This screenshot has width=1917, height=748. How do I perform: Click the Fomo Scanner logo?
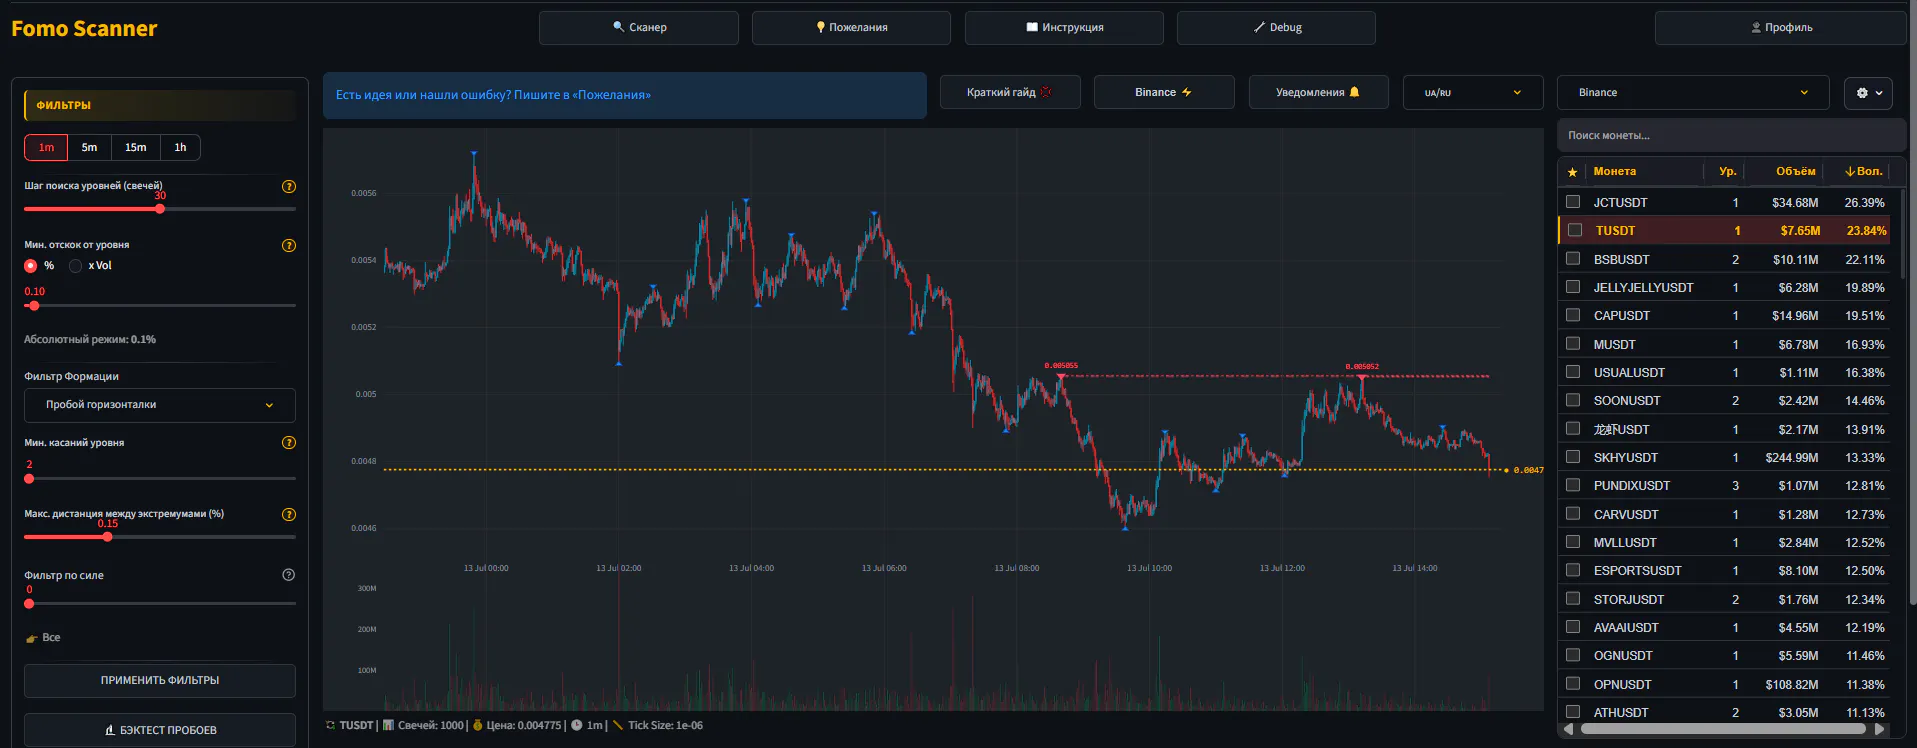[x=84, y=29]
